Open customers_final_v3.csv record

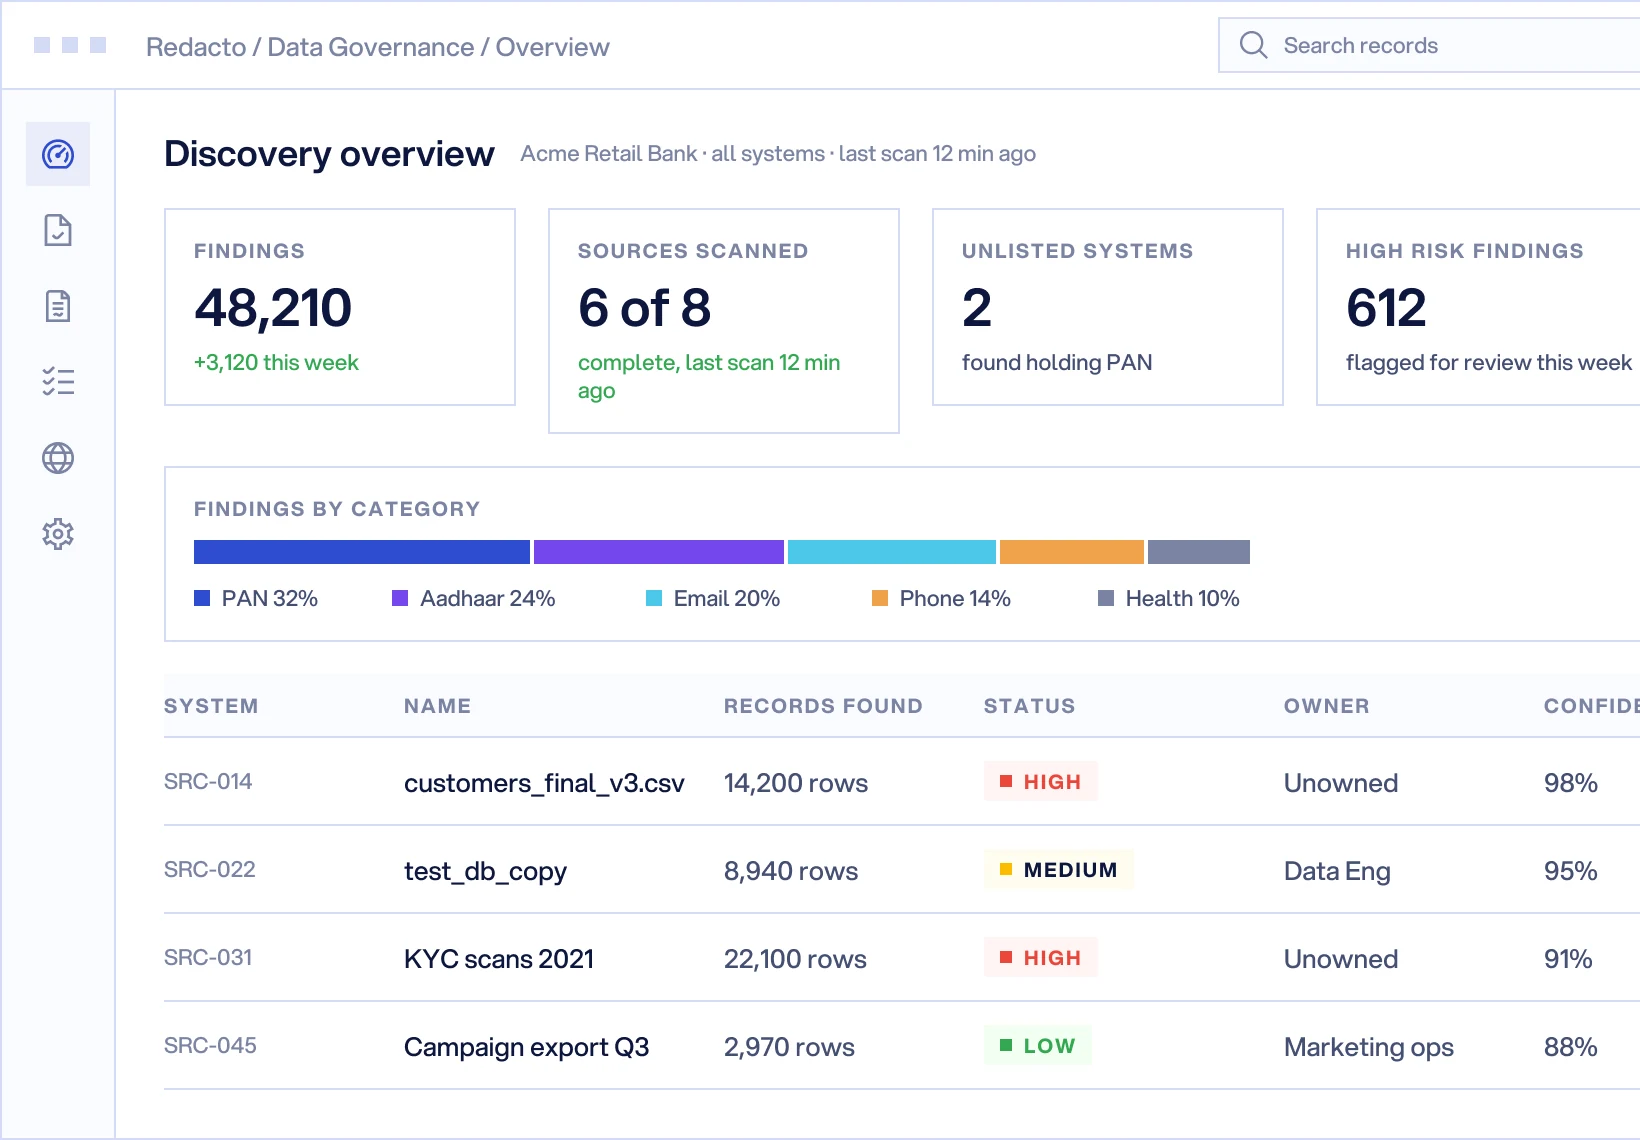(x=544, y=783)
